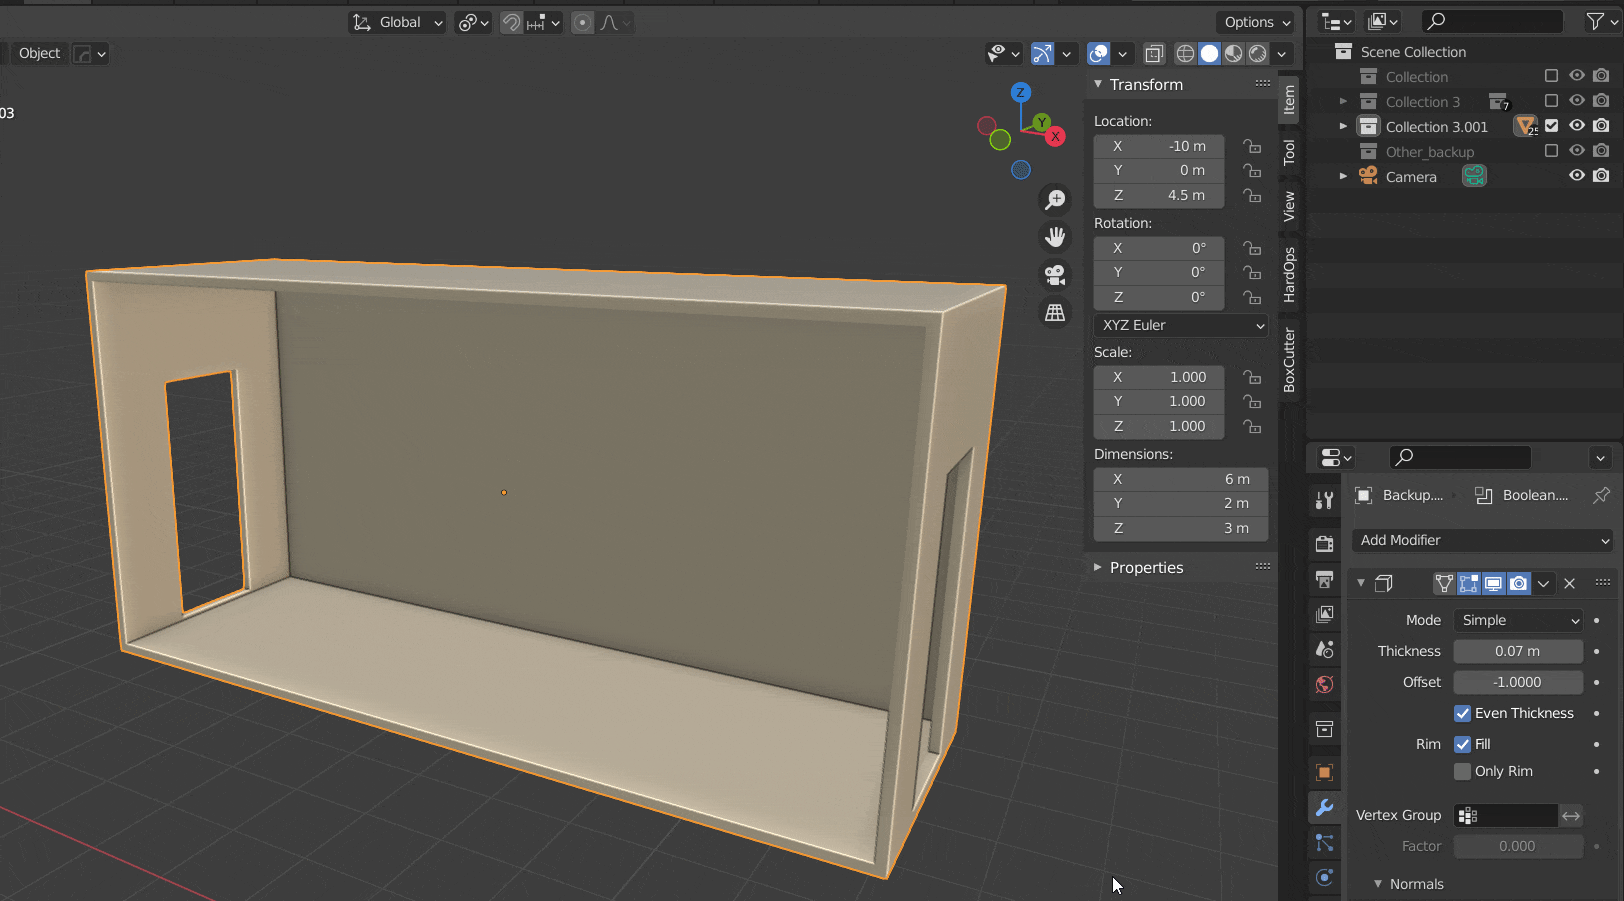Click the Boolean modifier pin button
This screenshot has width=1624, height=901.
[1601, 495]
